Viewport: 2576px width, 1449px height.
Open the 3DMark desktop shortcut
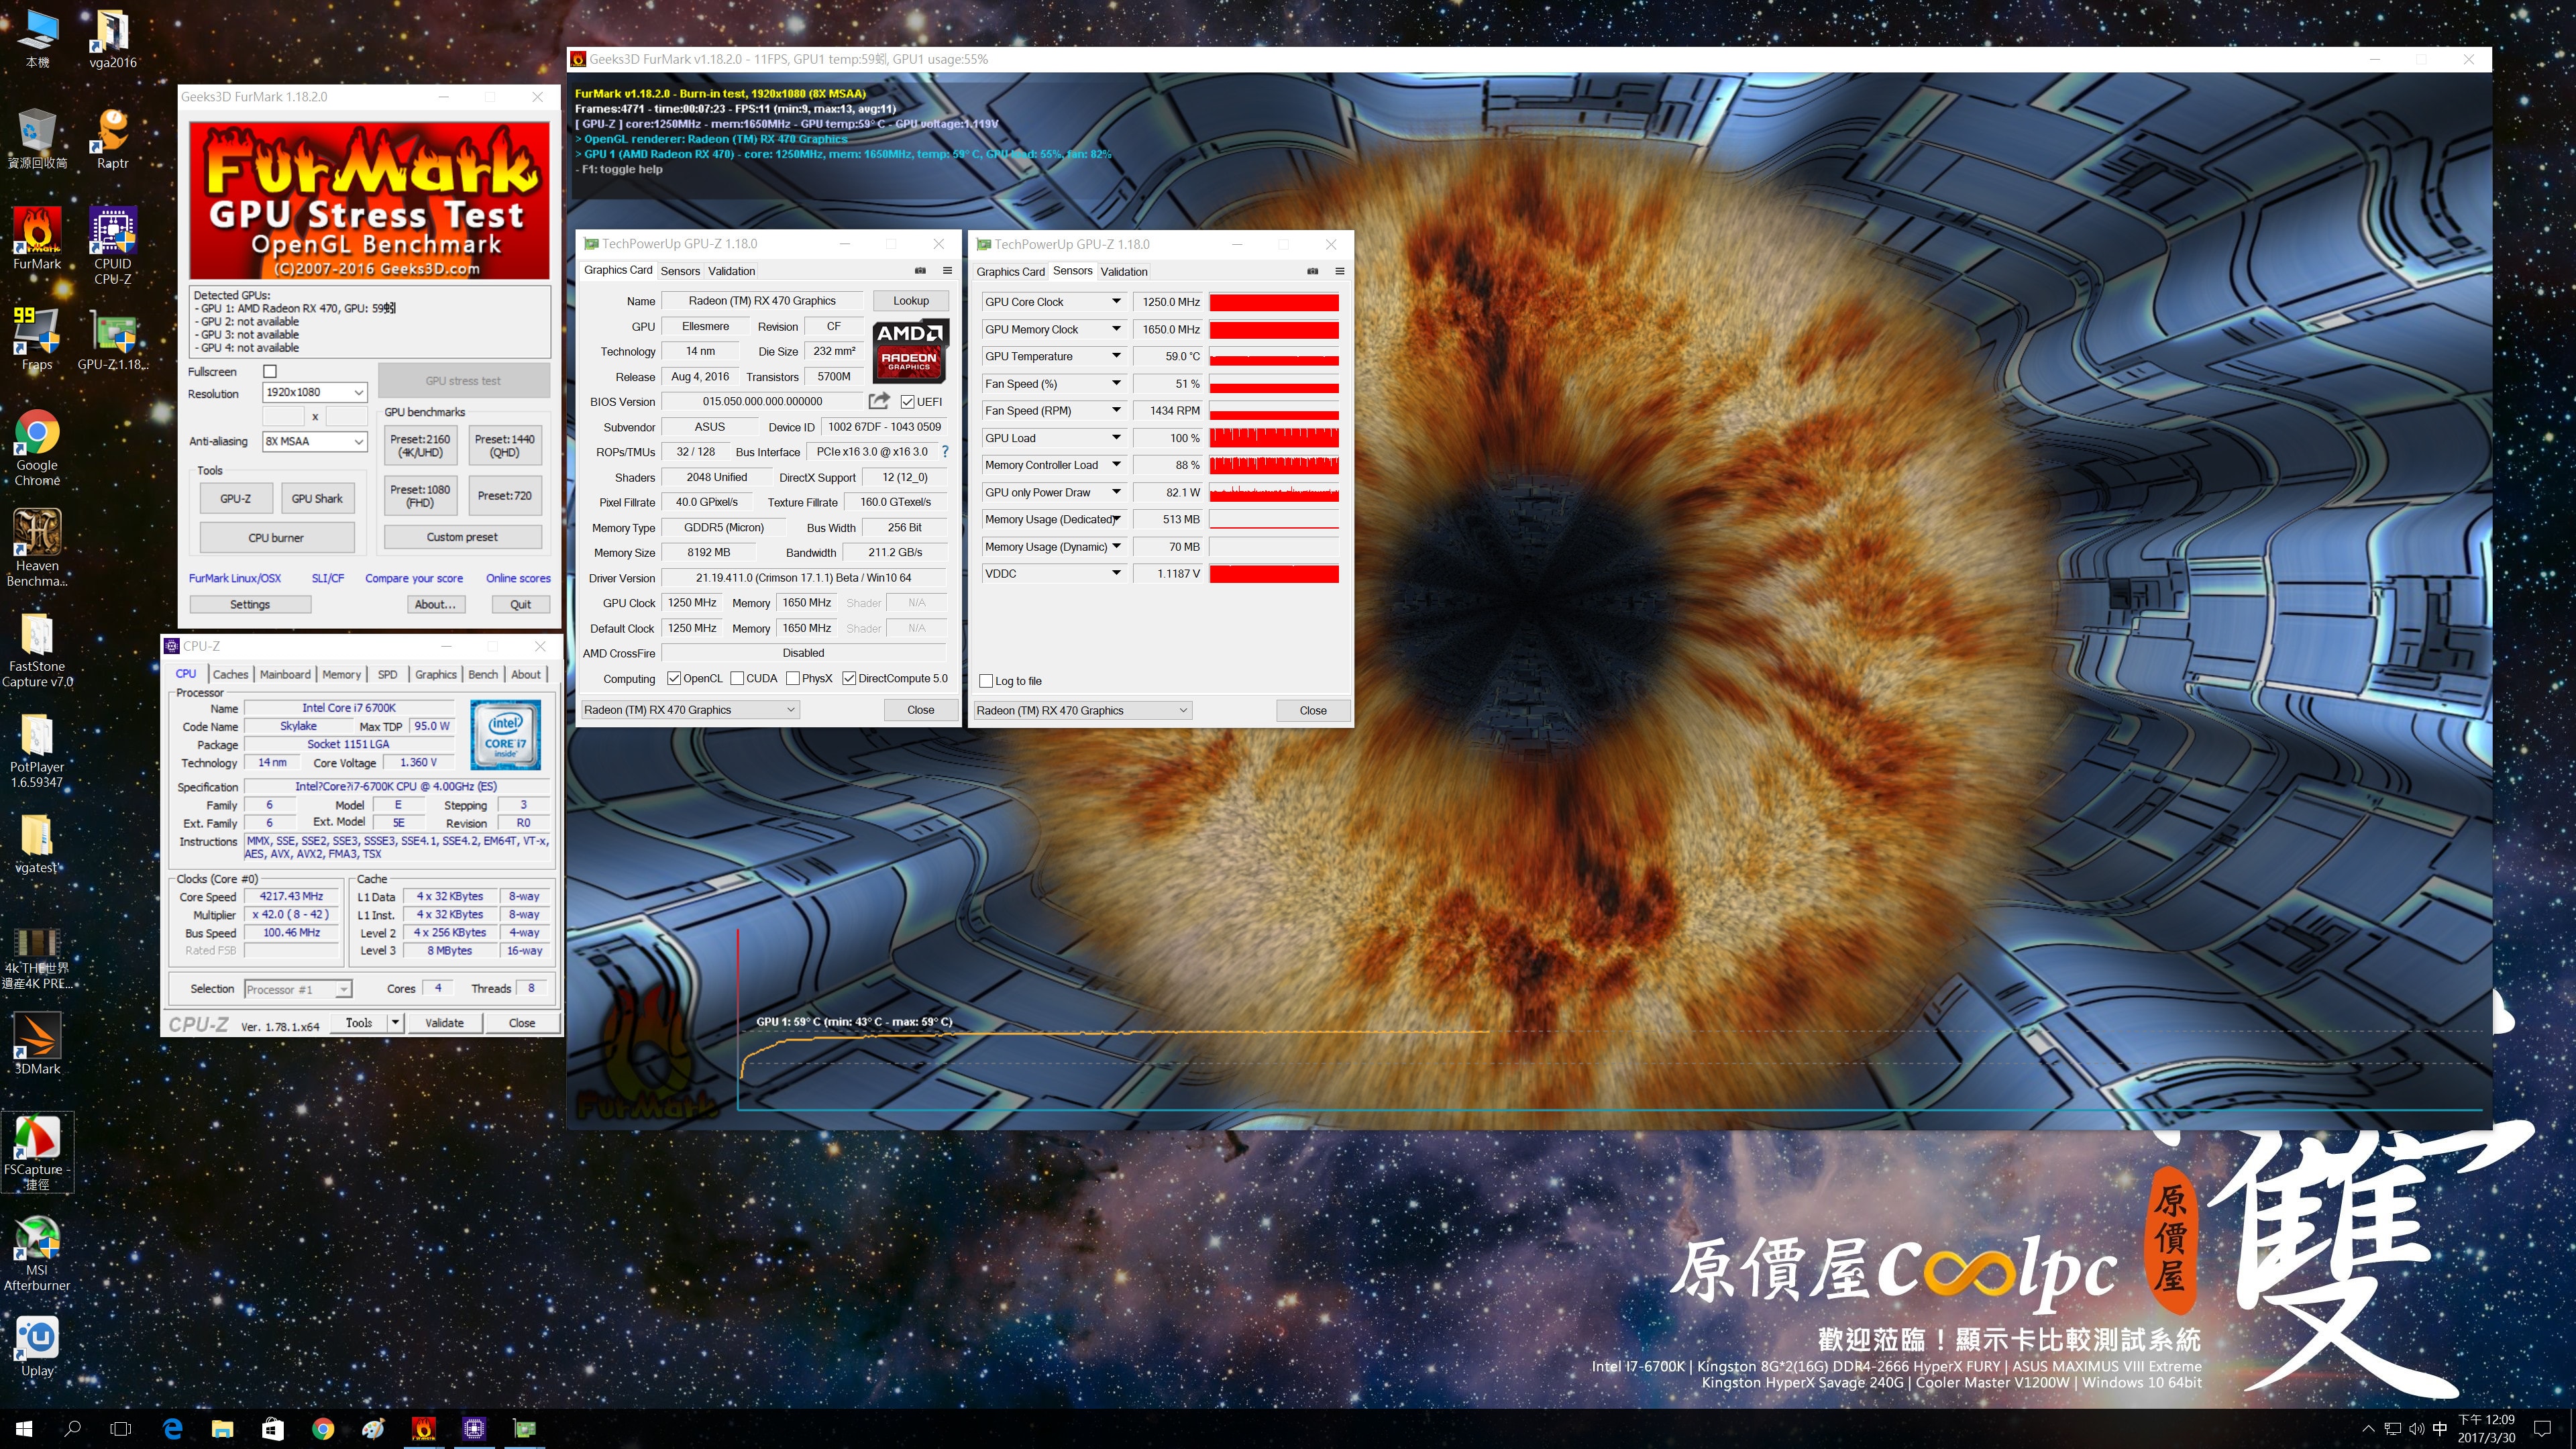click(x=37, y=1043)
